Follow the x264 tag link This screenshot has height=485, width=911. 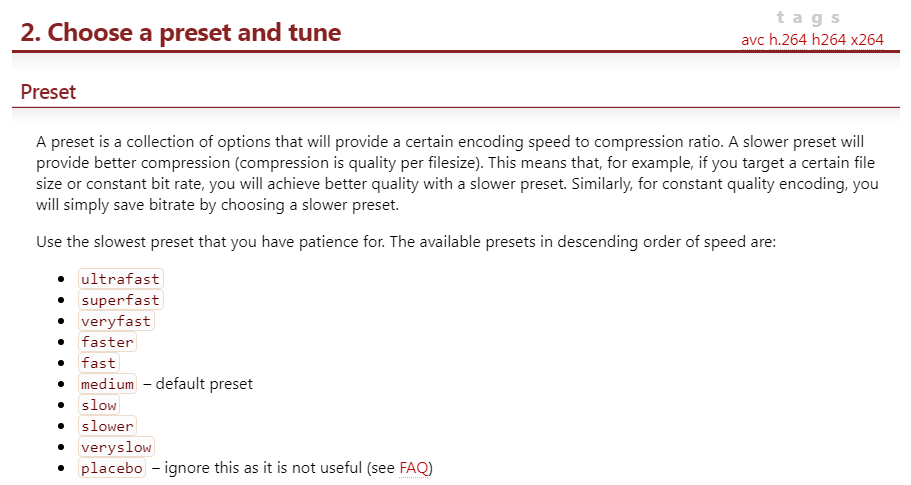coord(868,40)
